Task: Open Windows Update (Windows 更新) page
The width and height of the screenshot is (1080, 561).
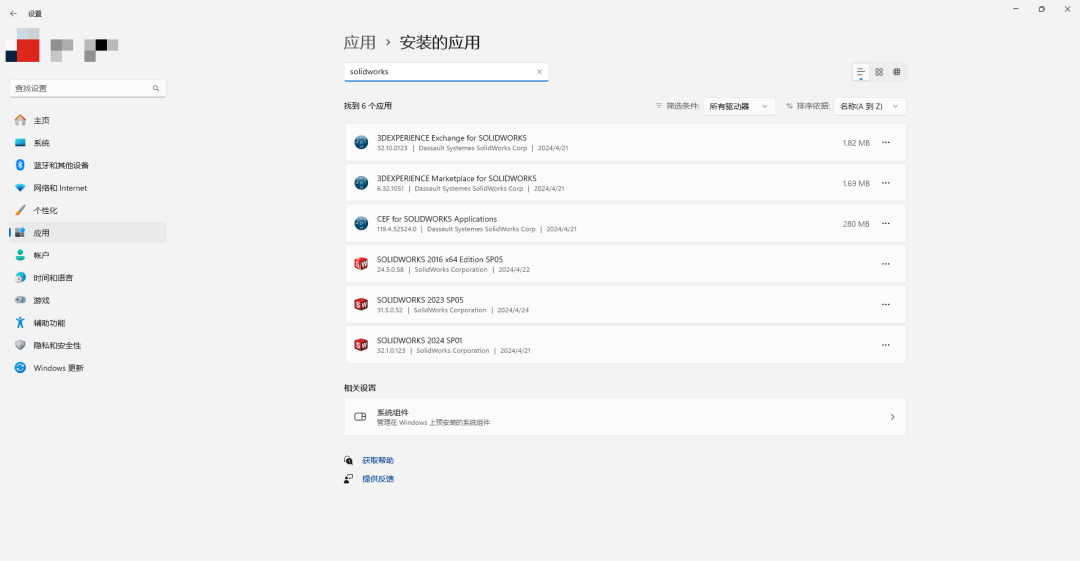Action: pyautogui.click(x=87, y=368)
